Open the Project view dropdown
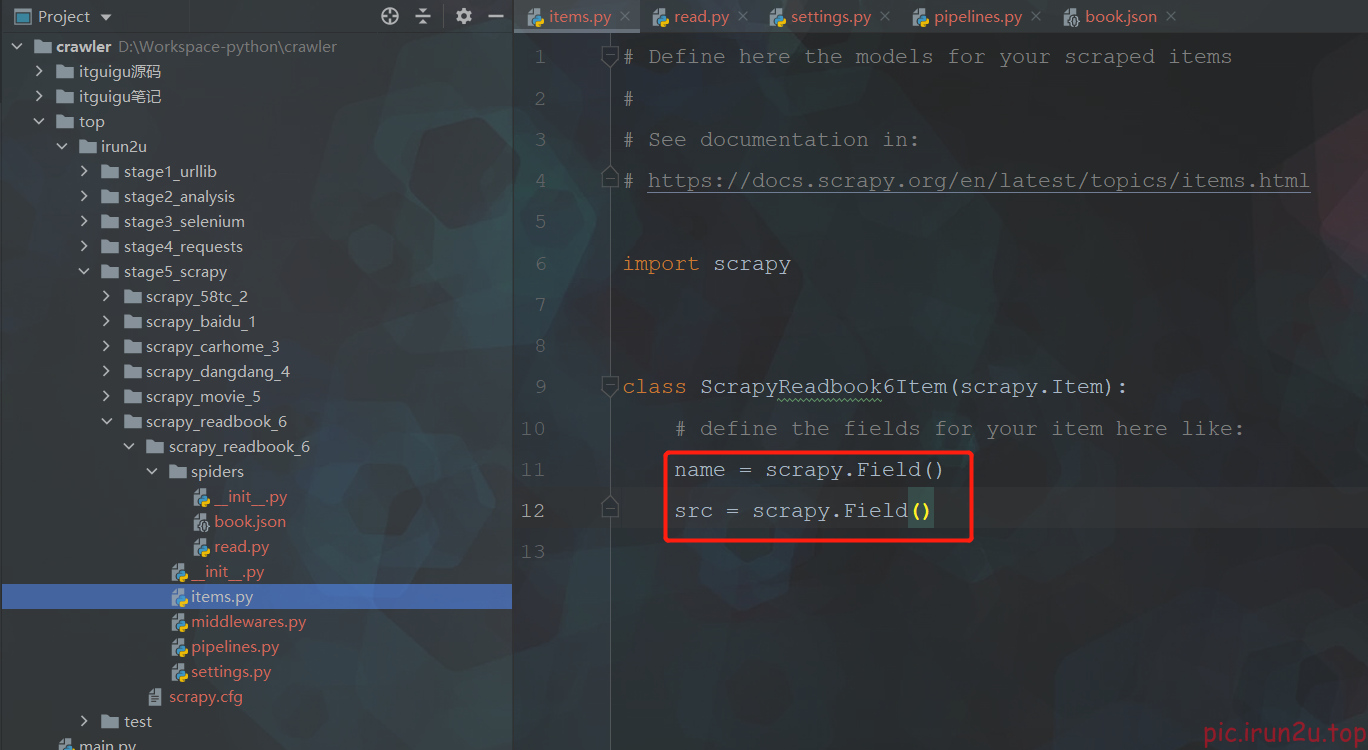 [x=105, y=16]
